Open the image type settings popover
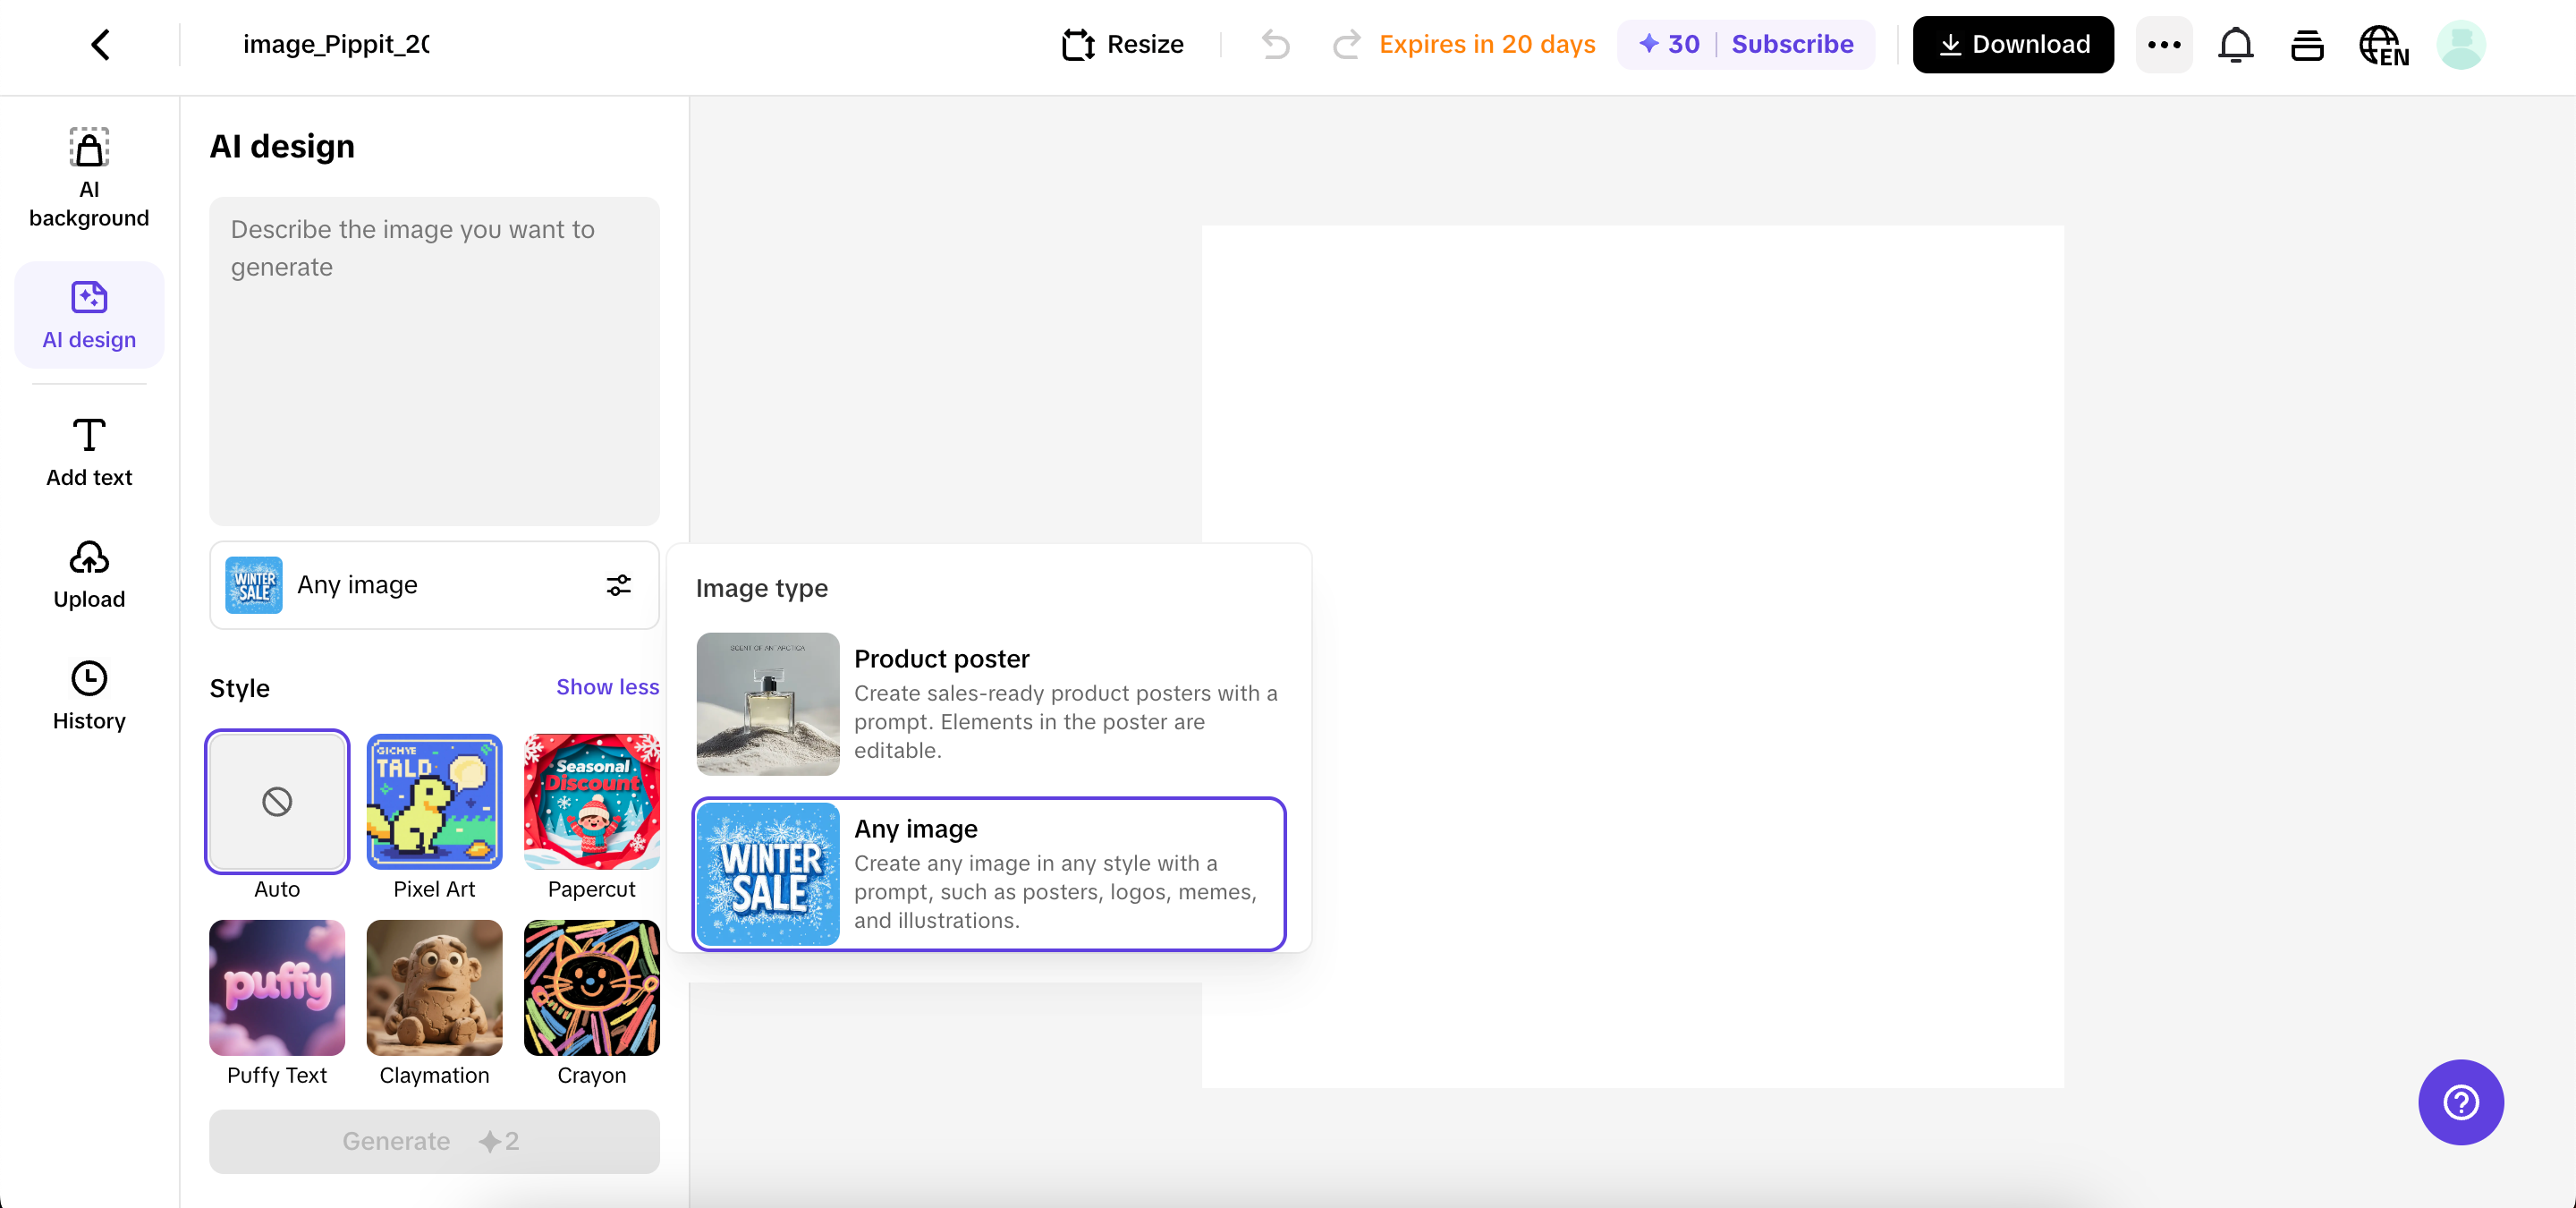Viewport: 2576px width, 1208px height. click(x=618, y=585)
